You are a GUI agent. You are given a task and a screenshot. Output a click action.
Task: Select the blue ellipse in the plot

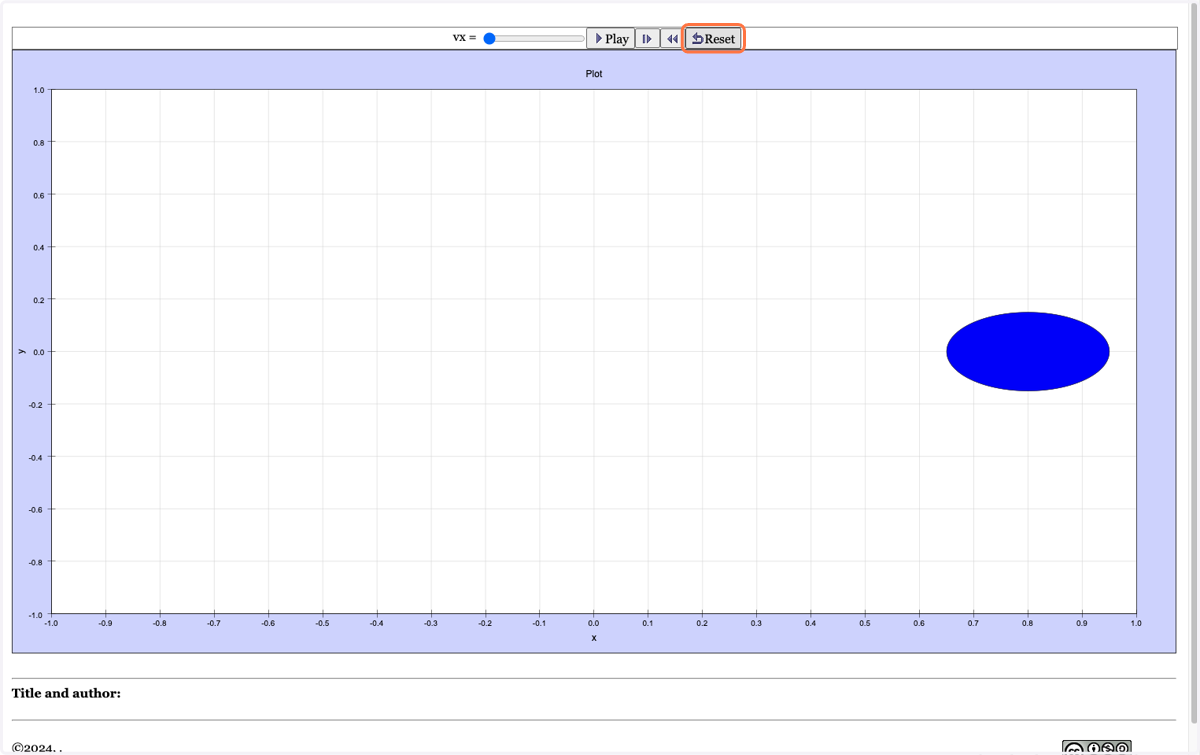tap(1028, 351)
